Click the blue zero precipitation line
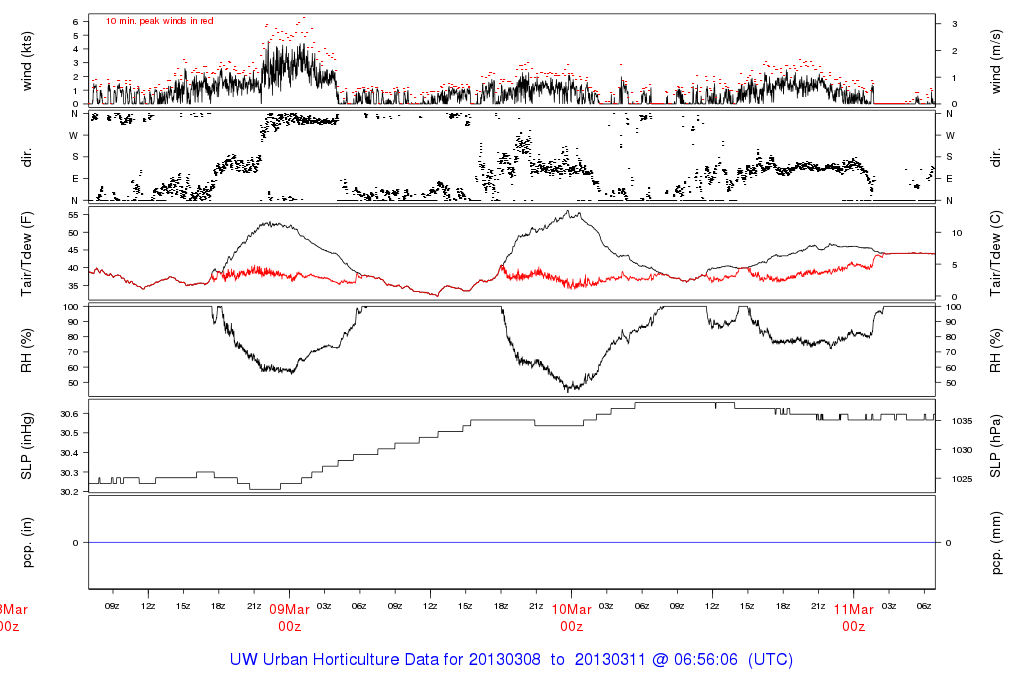 click(512, 543)
